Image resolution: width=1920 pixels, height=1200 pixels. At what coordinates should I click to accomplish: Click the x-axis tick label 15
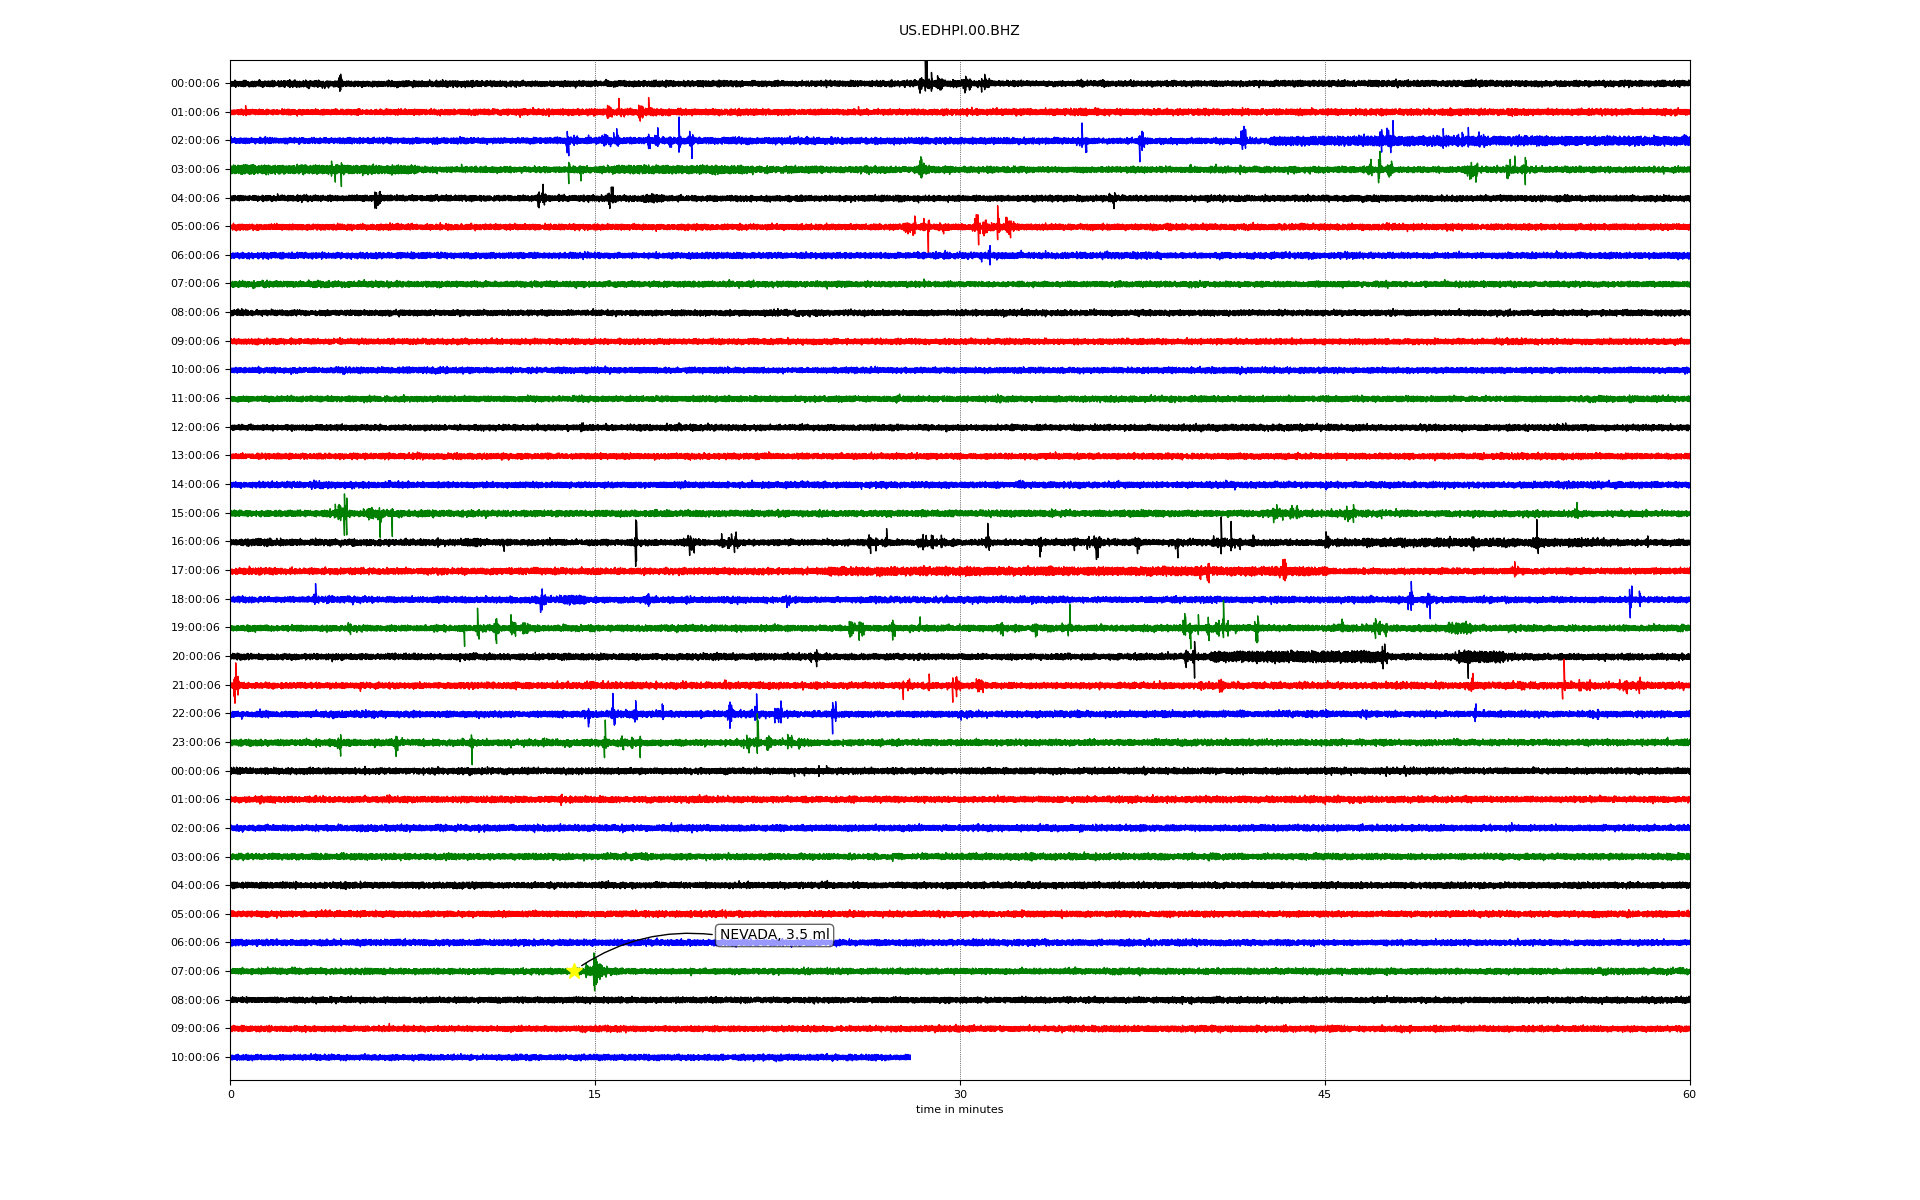pos(595,1094)
